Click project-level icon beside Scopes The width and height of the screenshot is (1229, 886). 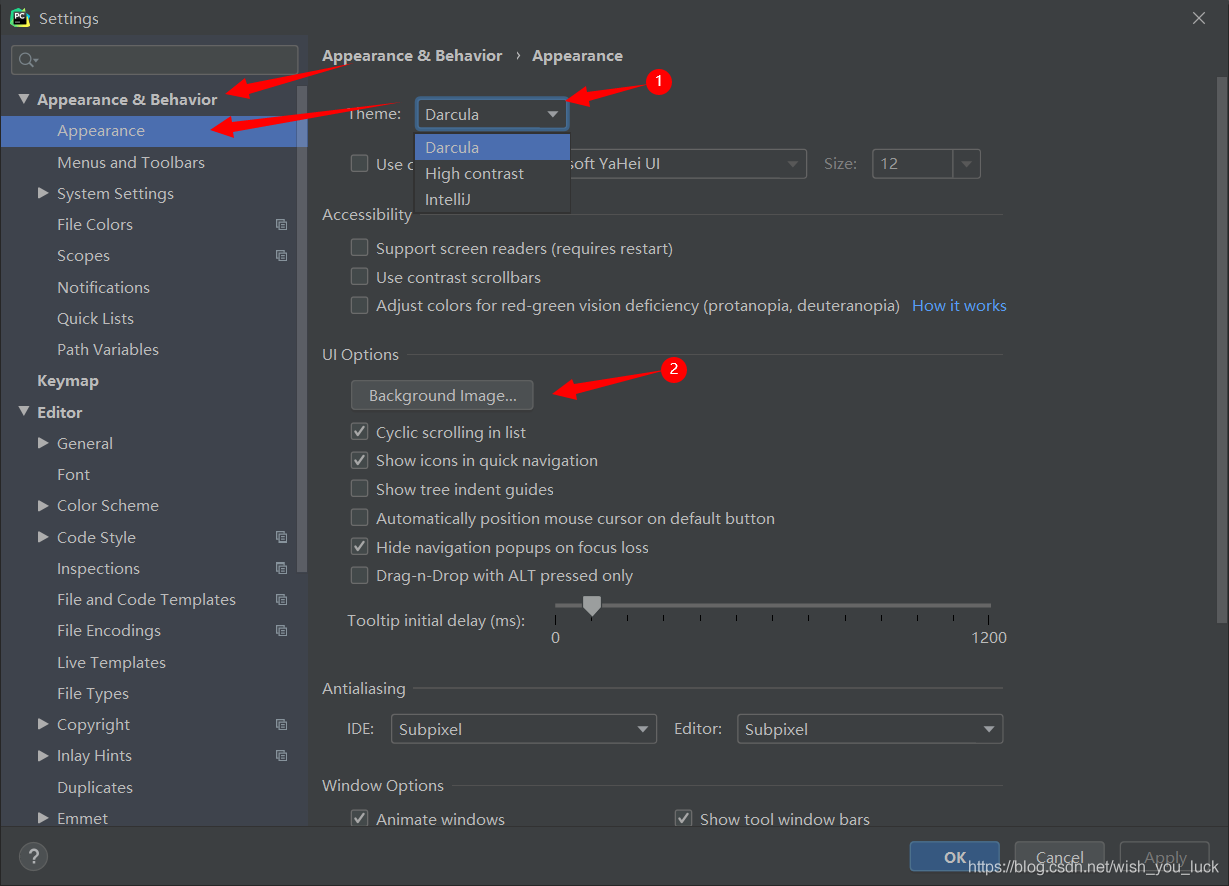pos(281,256)
